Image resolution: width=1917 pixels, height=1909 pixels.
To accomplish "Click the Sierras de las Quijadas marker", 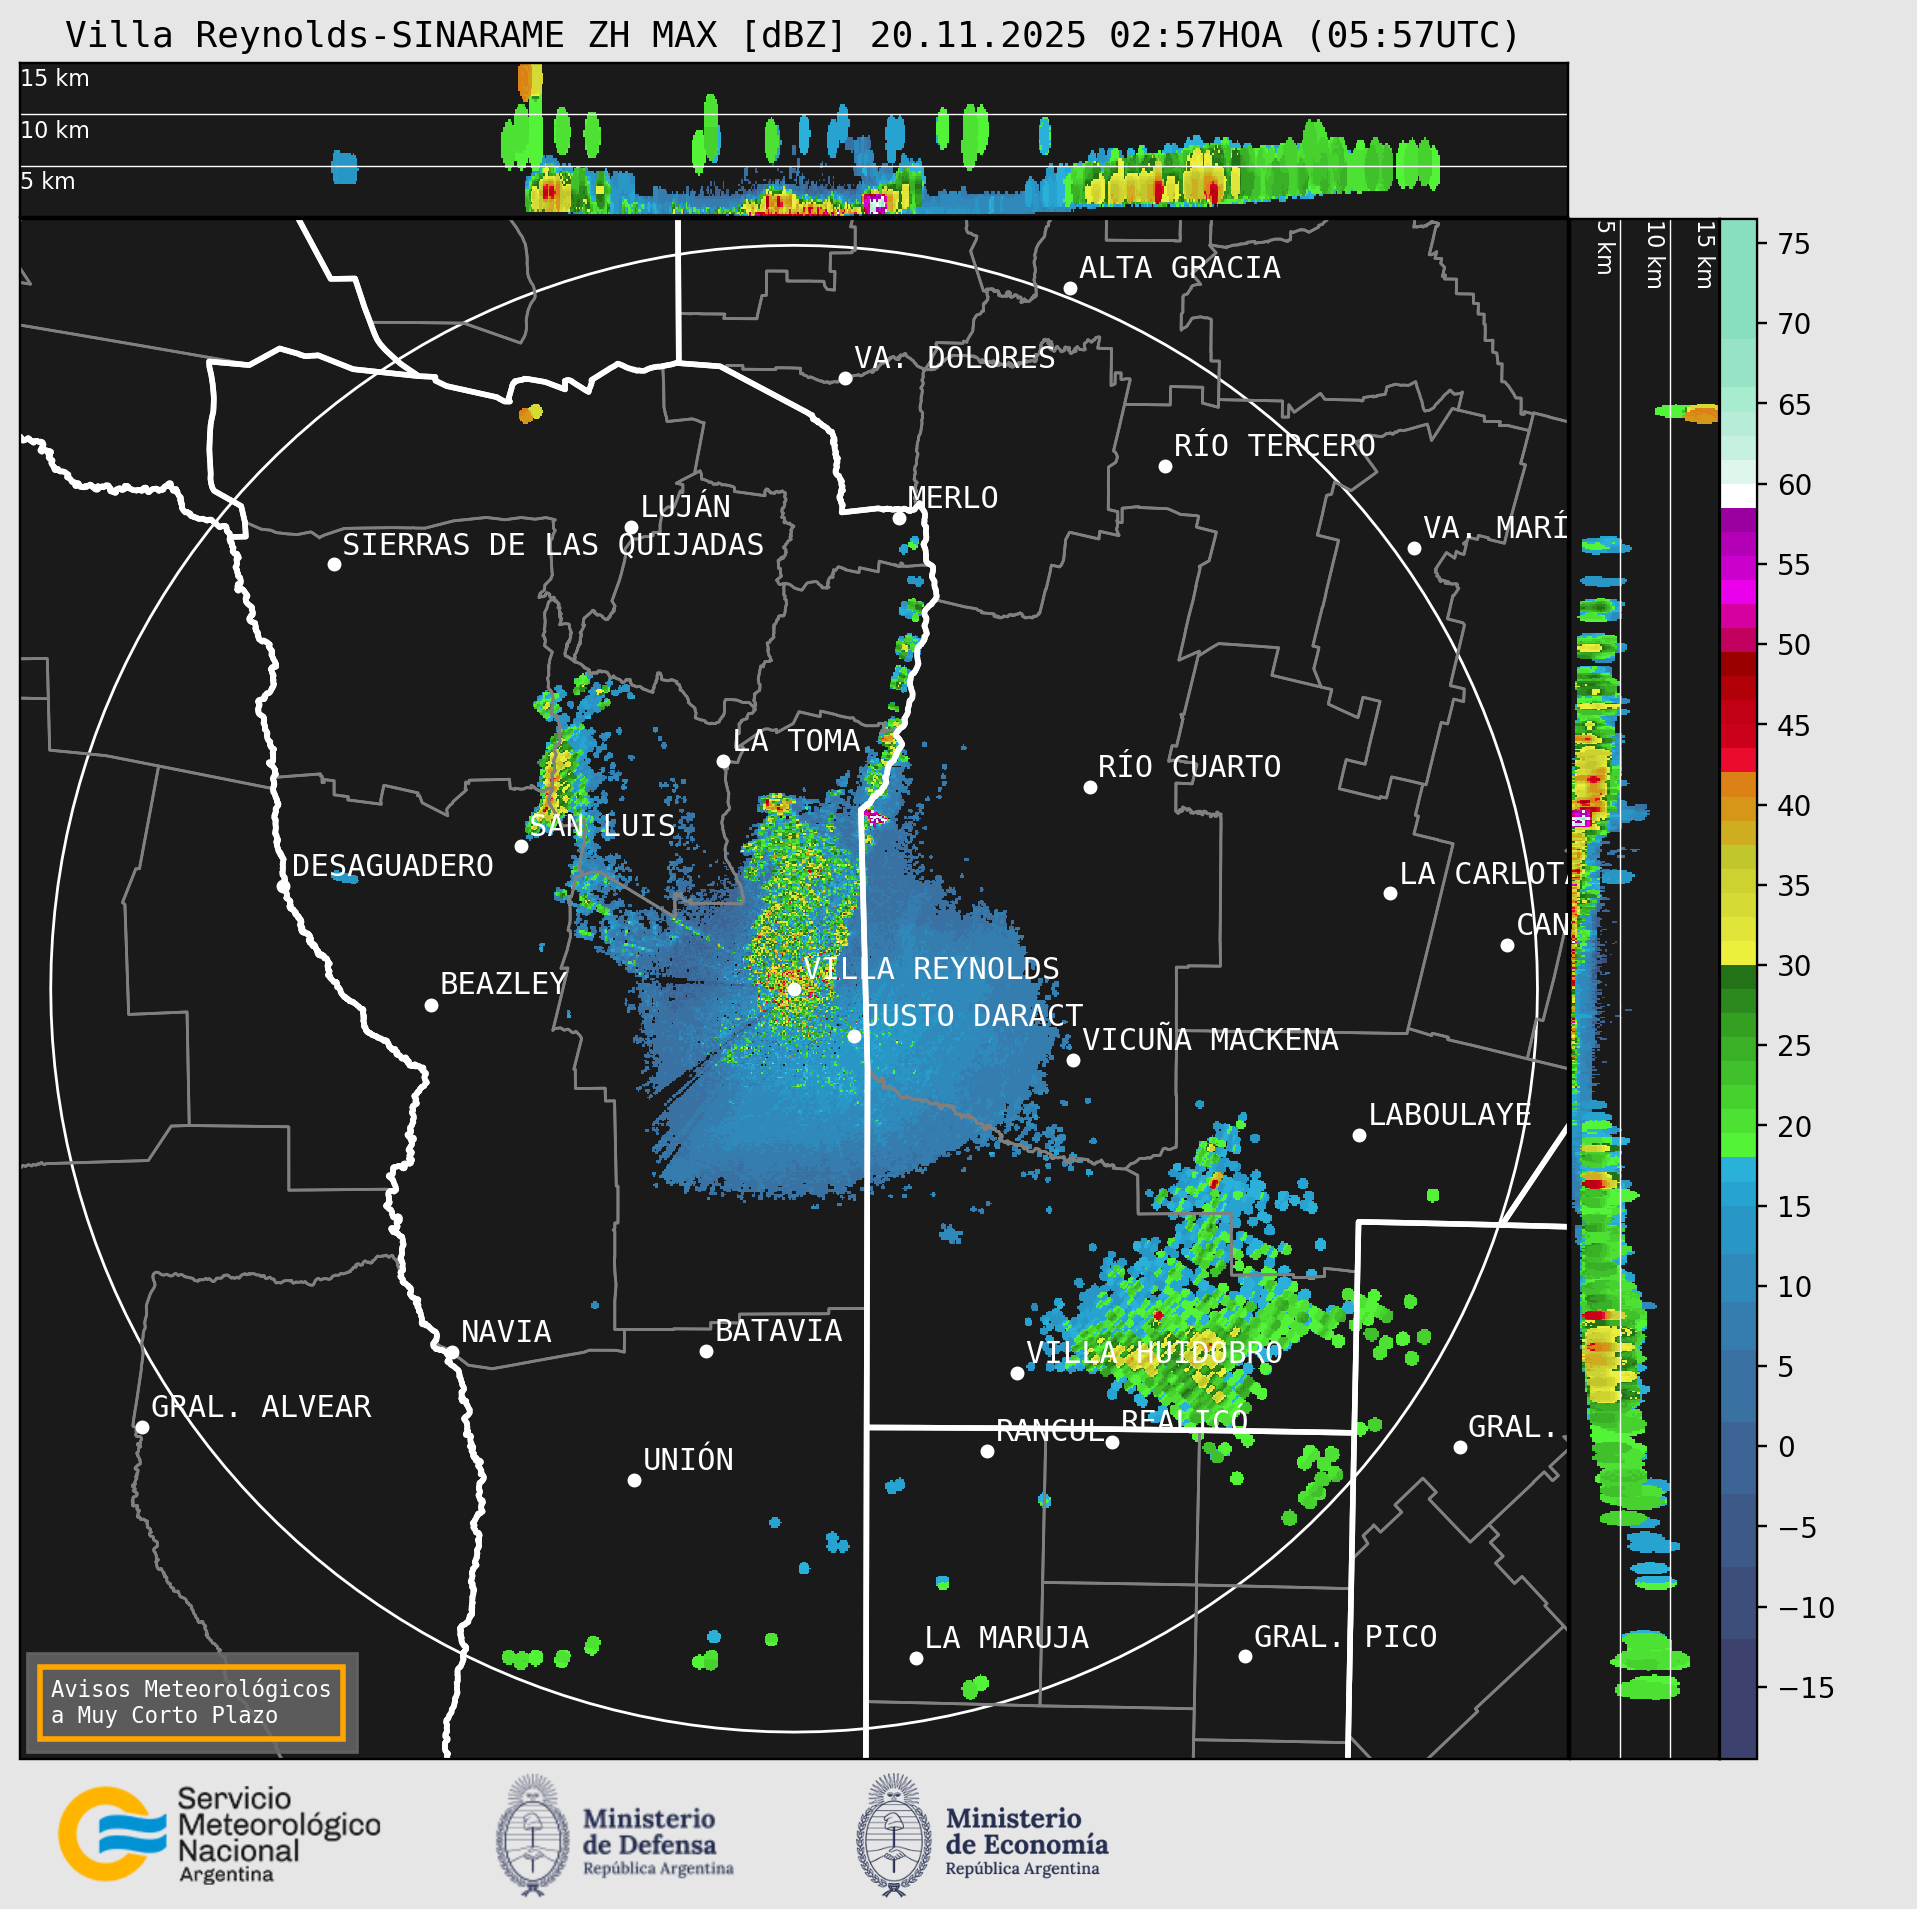I will point(334,564).
